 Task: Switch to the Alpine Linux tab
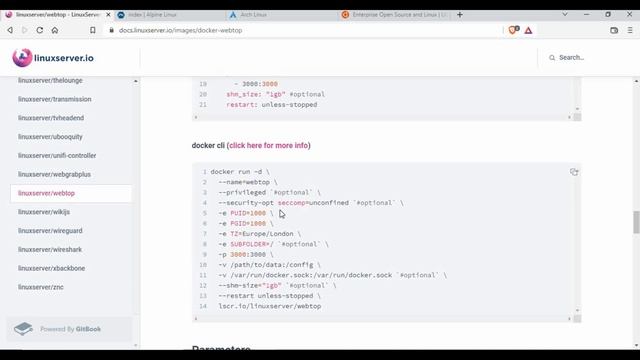tap(169, 15)
